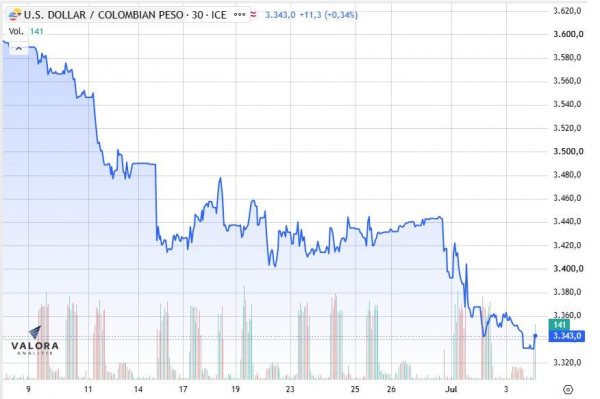Click the green 141 volume tag on the axis

(x=559, y=325)
